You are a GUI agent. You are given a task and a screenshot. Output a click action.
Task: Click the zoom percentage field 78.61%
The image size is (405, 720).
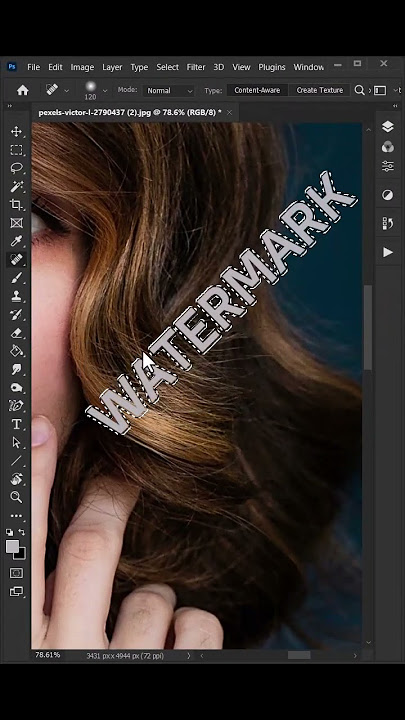(48, 655)
